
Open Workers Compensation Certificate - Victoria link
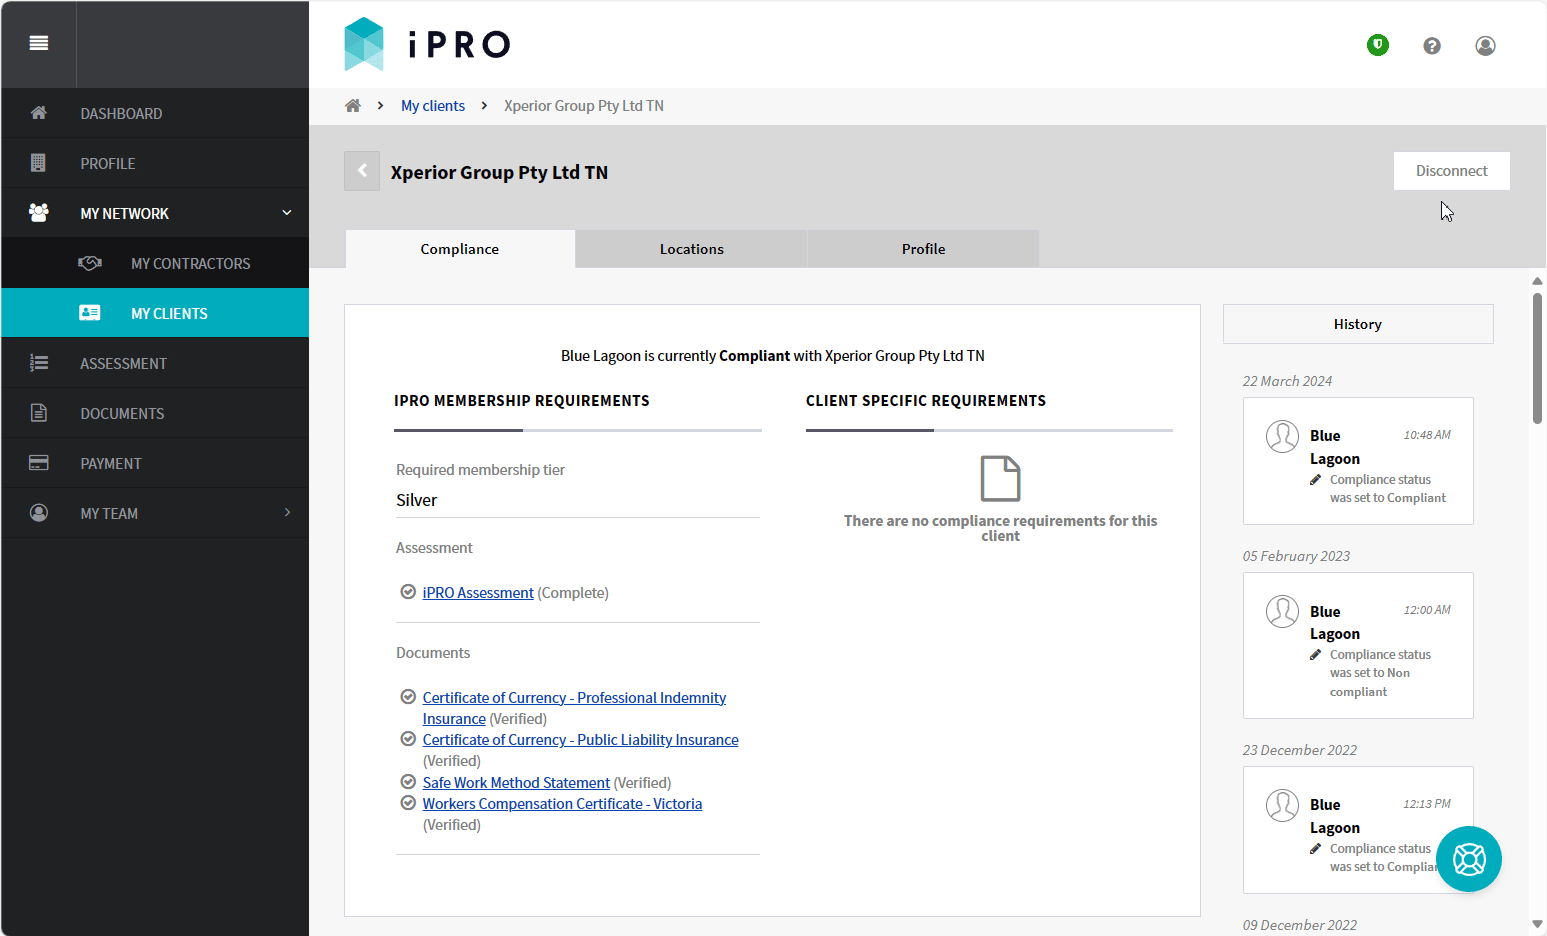click(x=562, y=804)
